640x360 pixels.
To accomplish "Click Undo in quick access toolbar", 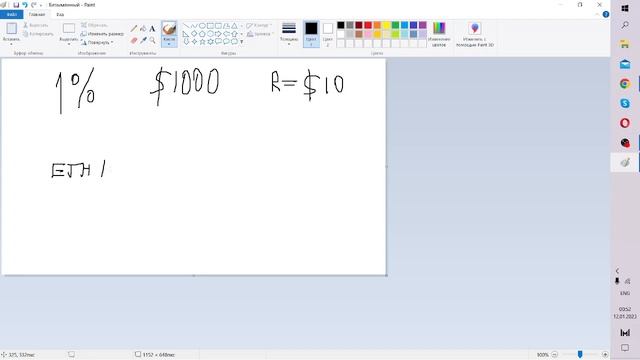I will click(25, 5).
